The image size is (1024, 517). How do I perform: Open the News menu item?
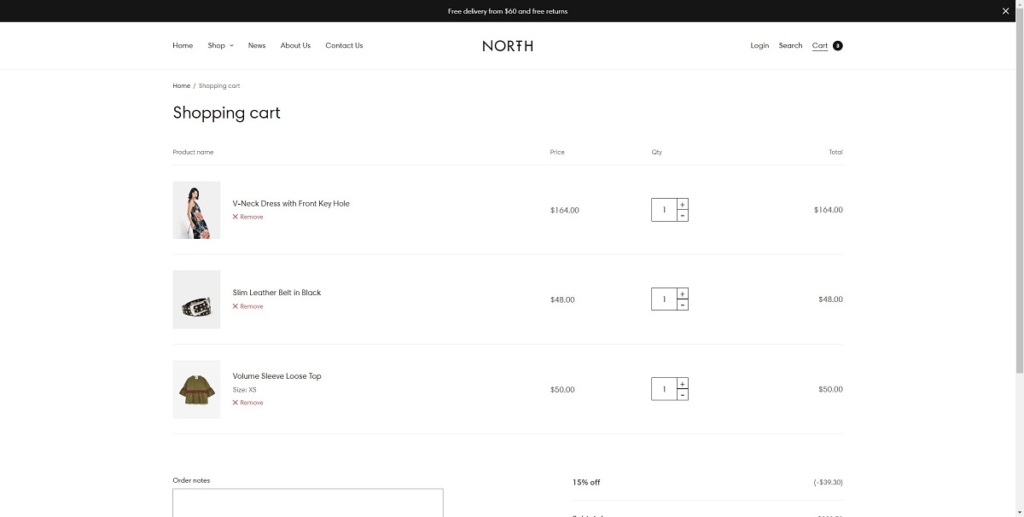coord(257,46)
